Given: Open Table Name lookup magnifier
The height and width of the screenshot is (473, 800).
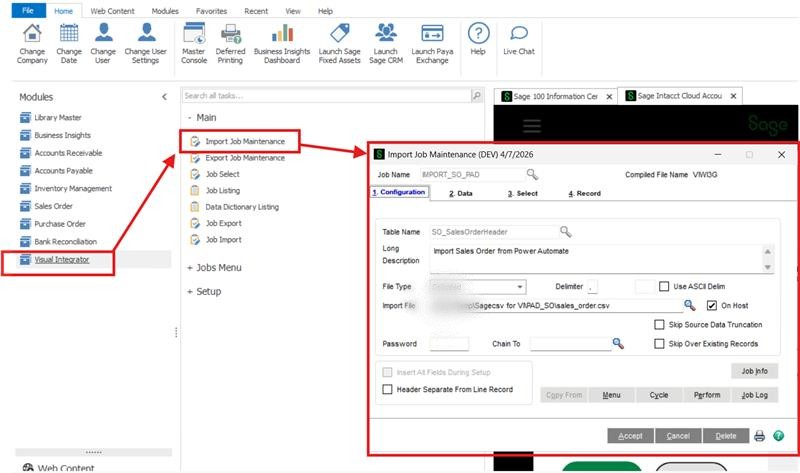Looking at the screenshot, I should pos(565,232).
